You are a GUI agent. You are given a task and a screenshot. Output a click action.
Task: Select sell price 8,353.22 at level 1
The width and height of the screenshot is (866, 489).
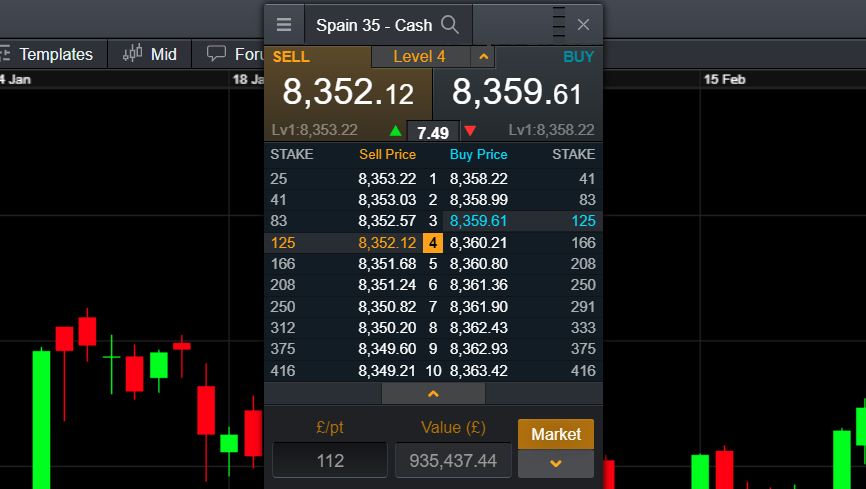[x=387, y=179]
